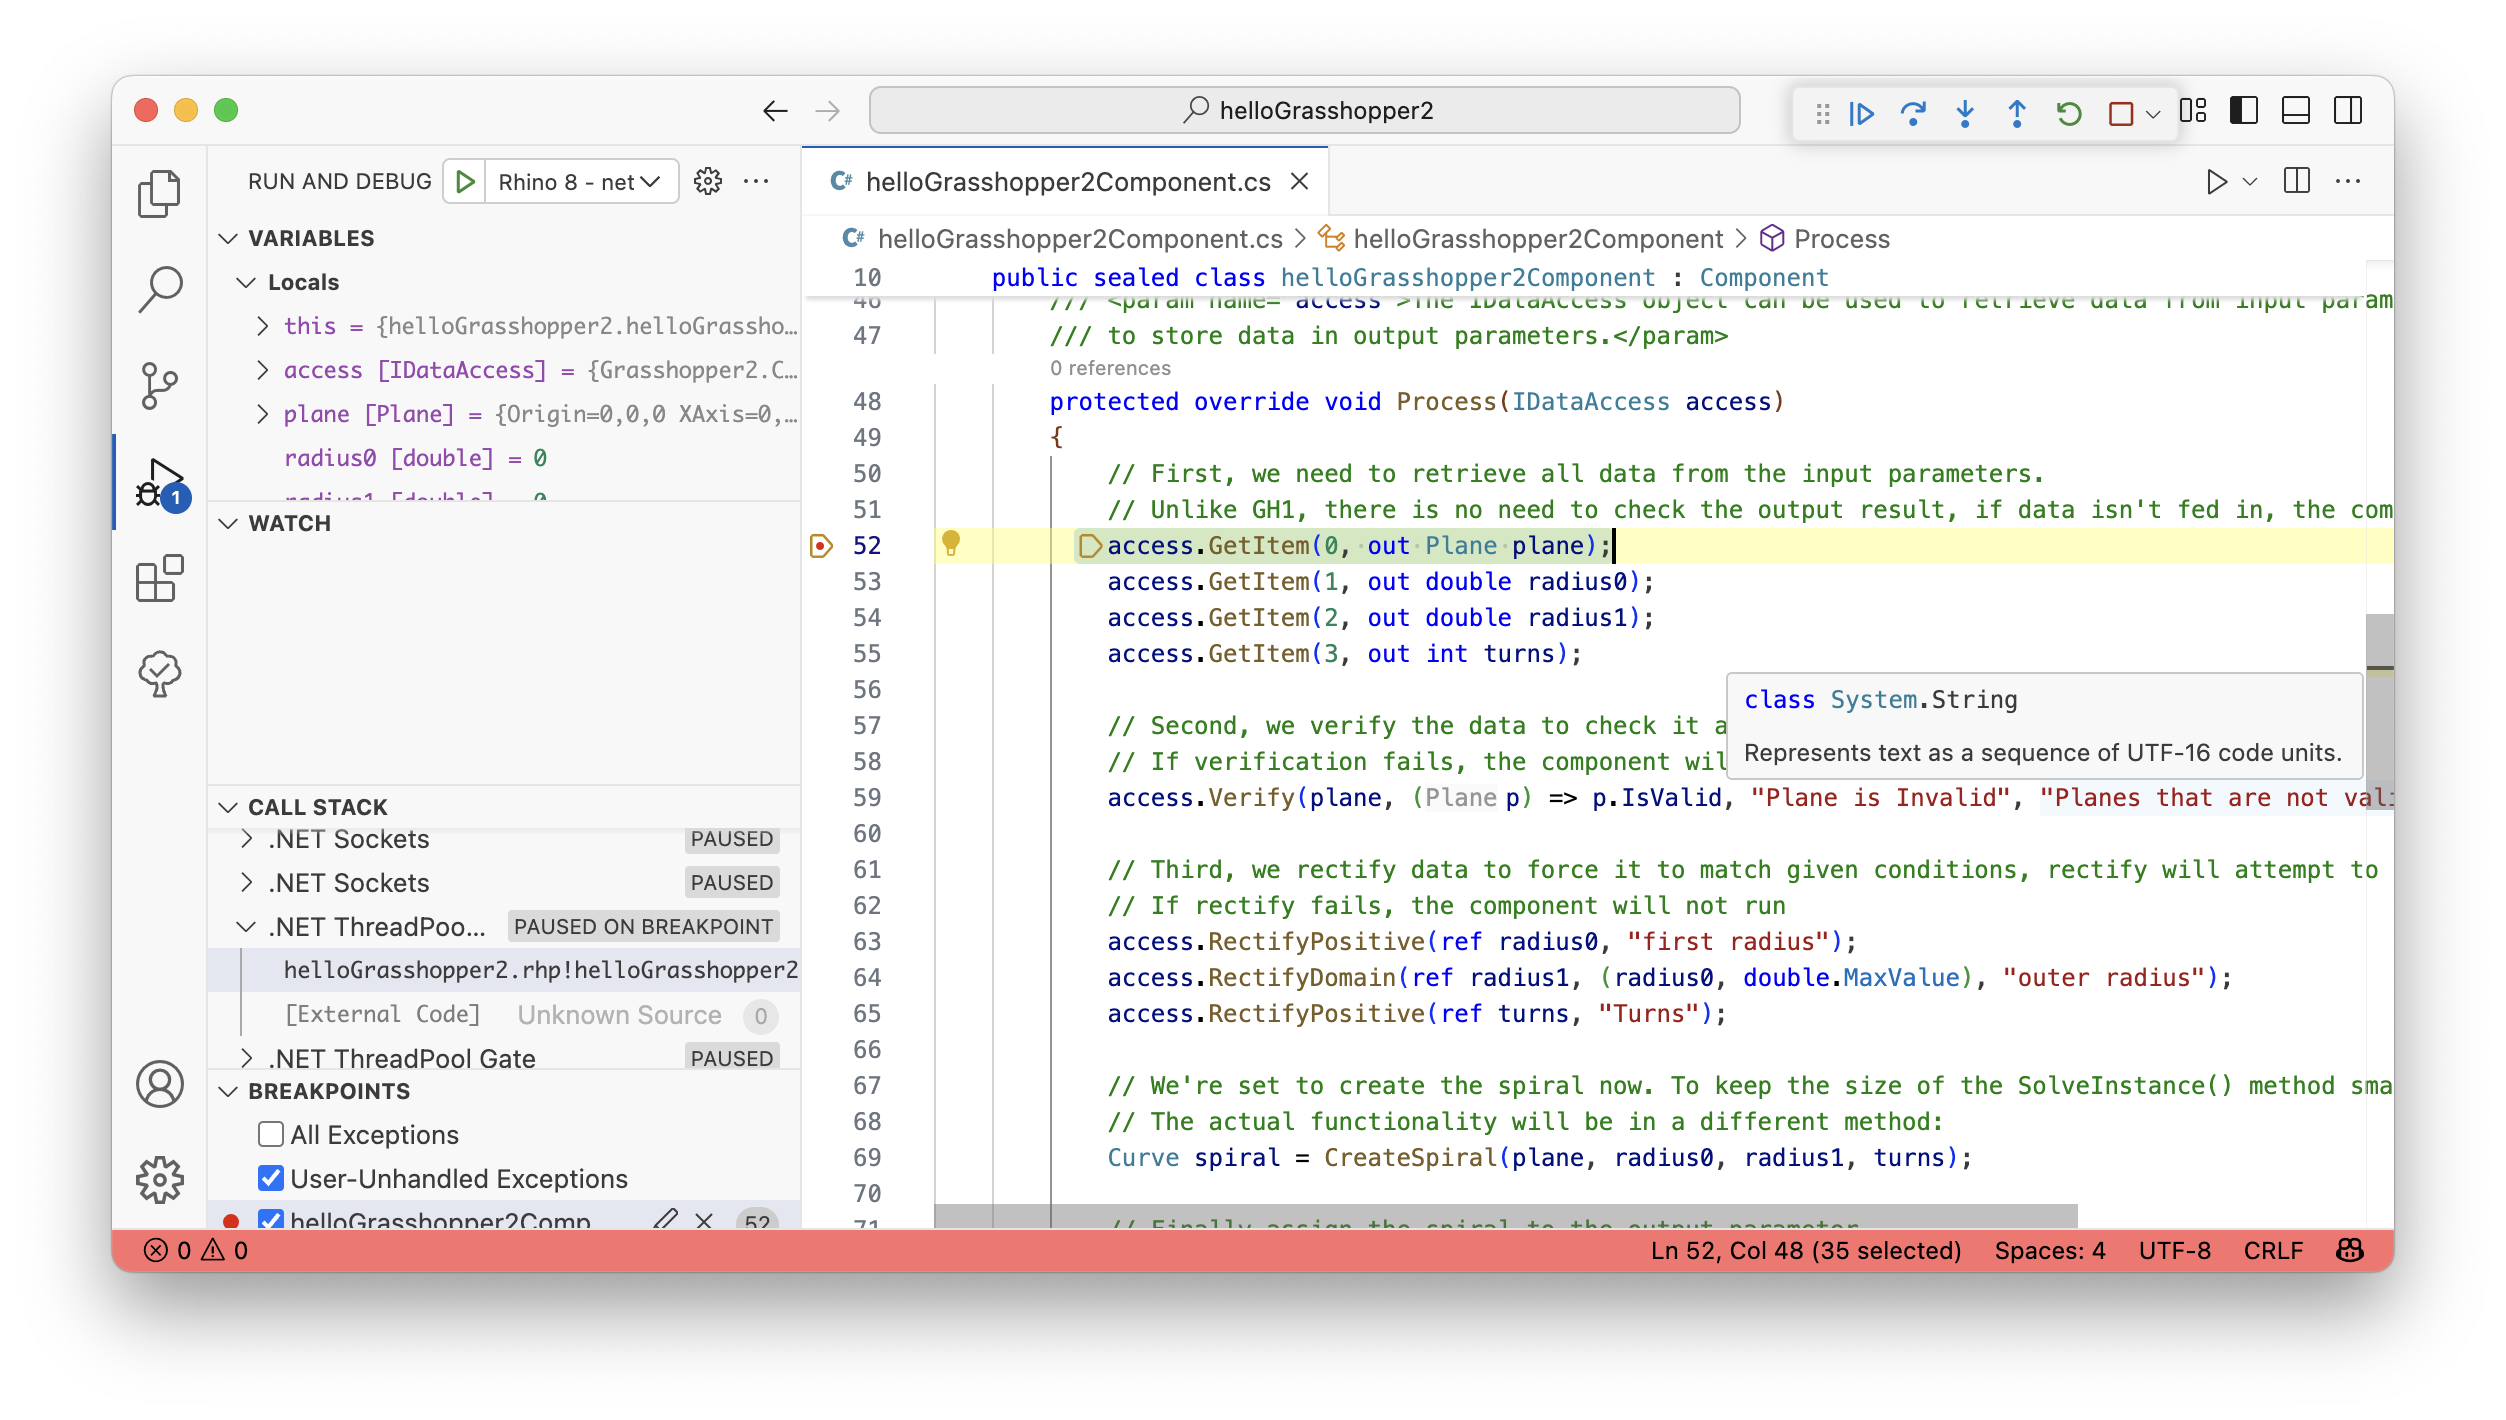Image resolution: width=2506 pixels, height=1420 pixels.
Task: Click the debug Continue button
Action: click(x=1862, y=113)
